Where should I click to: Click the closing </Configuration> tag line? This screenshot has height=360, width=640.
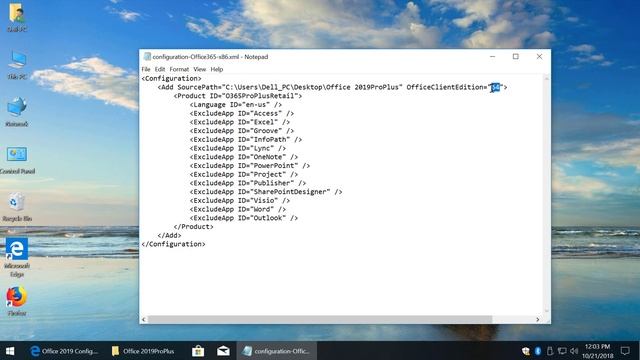click(173, 244)
